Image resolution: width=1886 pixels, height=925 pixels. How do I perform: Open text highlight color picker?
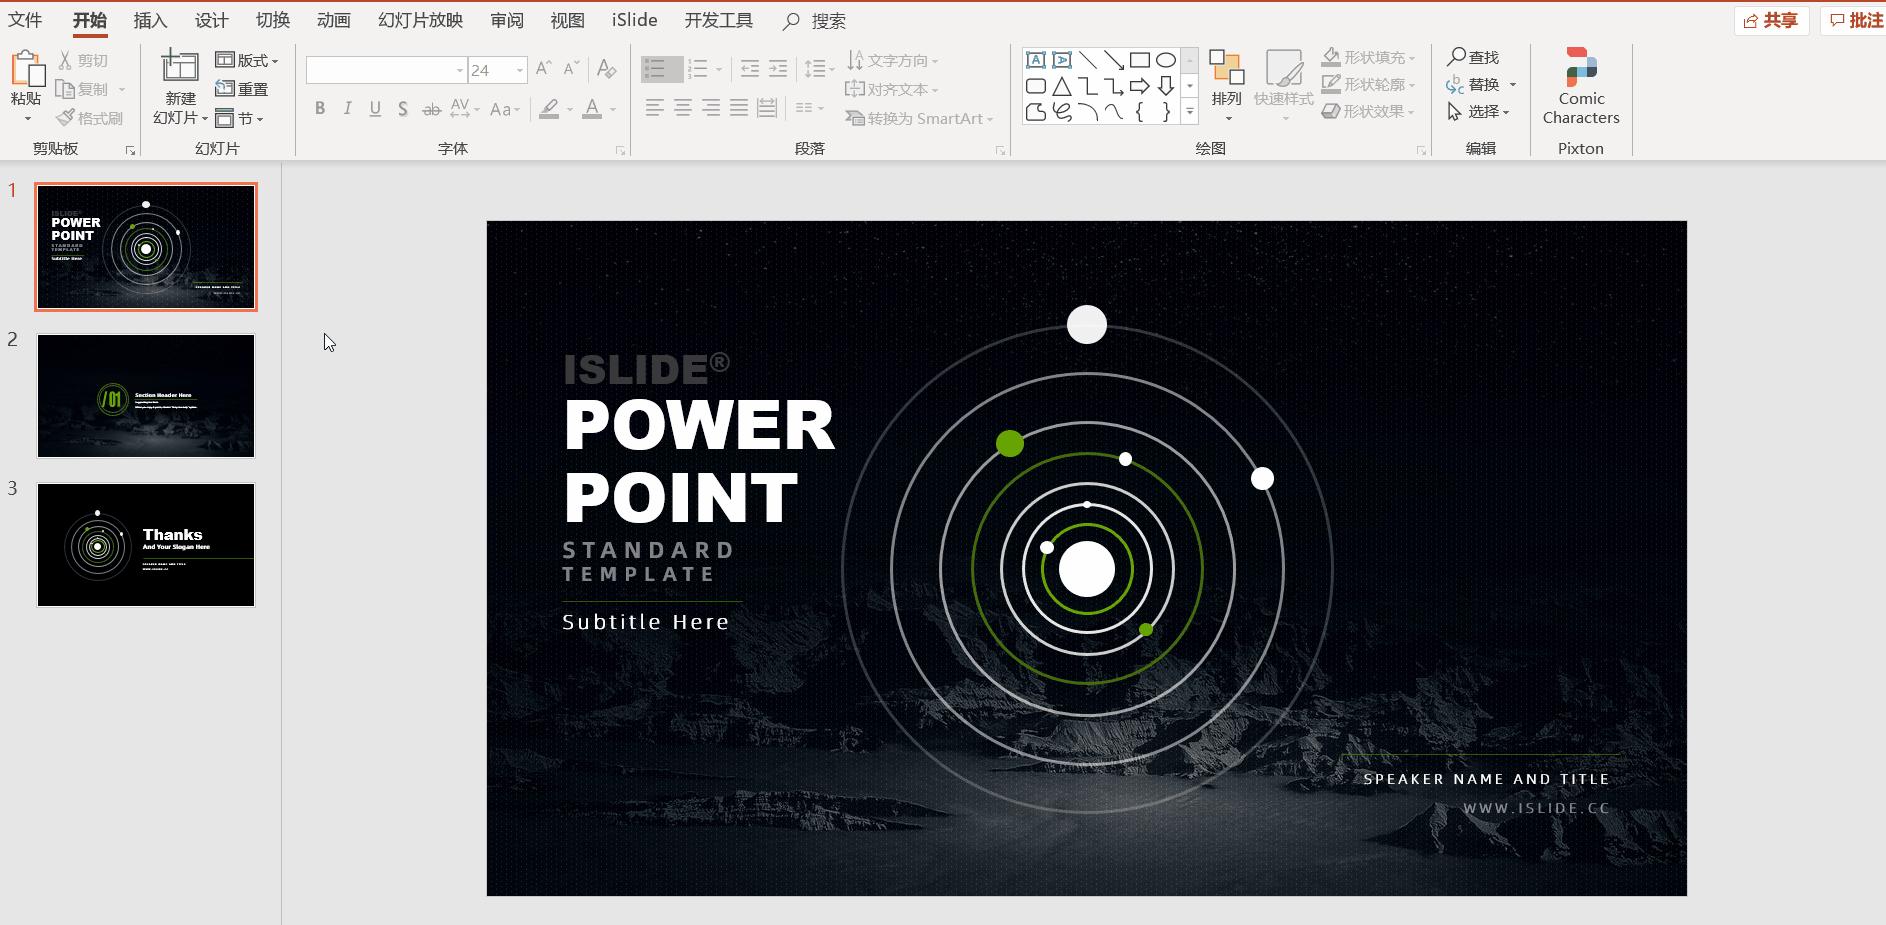(549, 108)
